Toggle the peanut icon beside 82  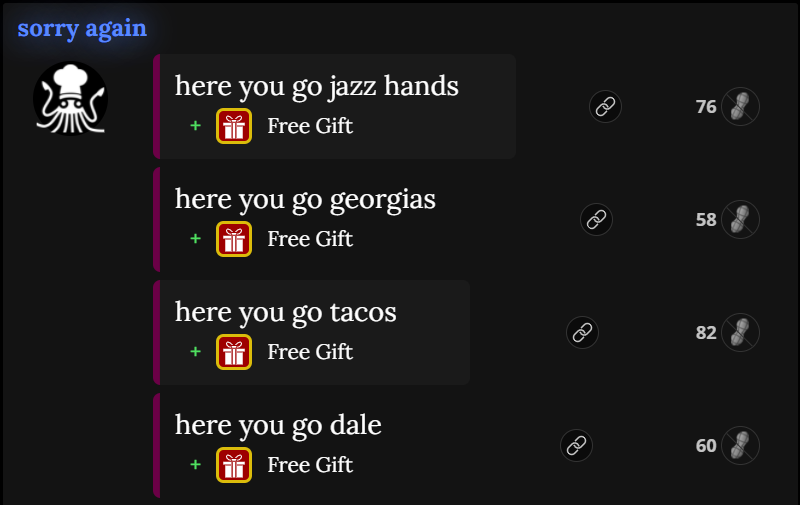point(740,333)
